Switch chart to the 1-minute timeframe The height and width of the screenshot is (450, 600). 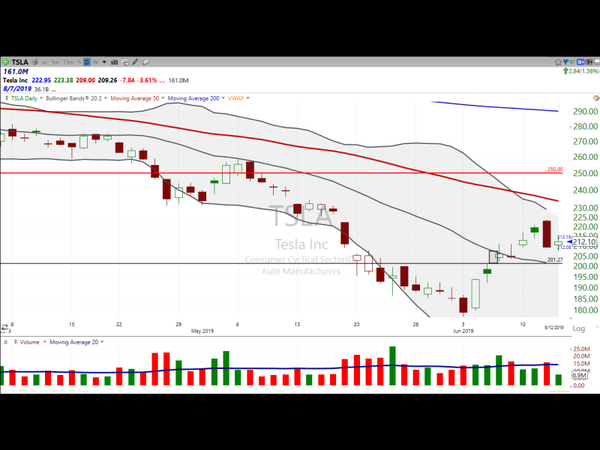point(44,62)
